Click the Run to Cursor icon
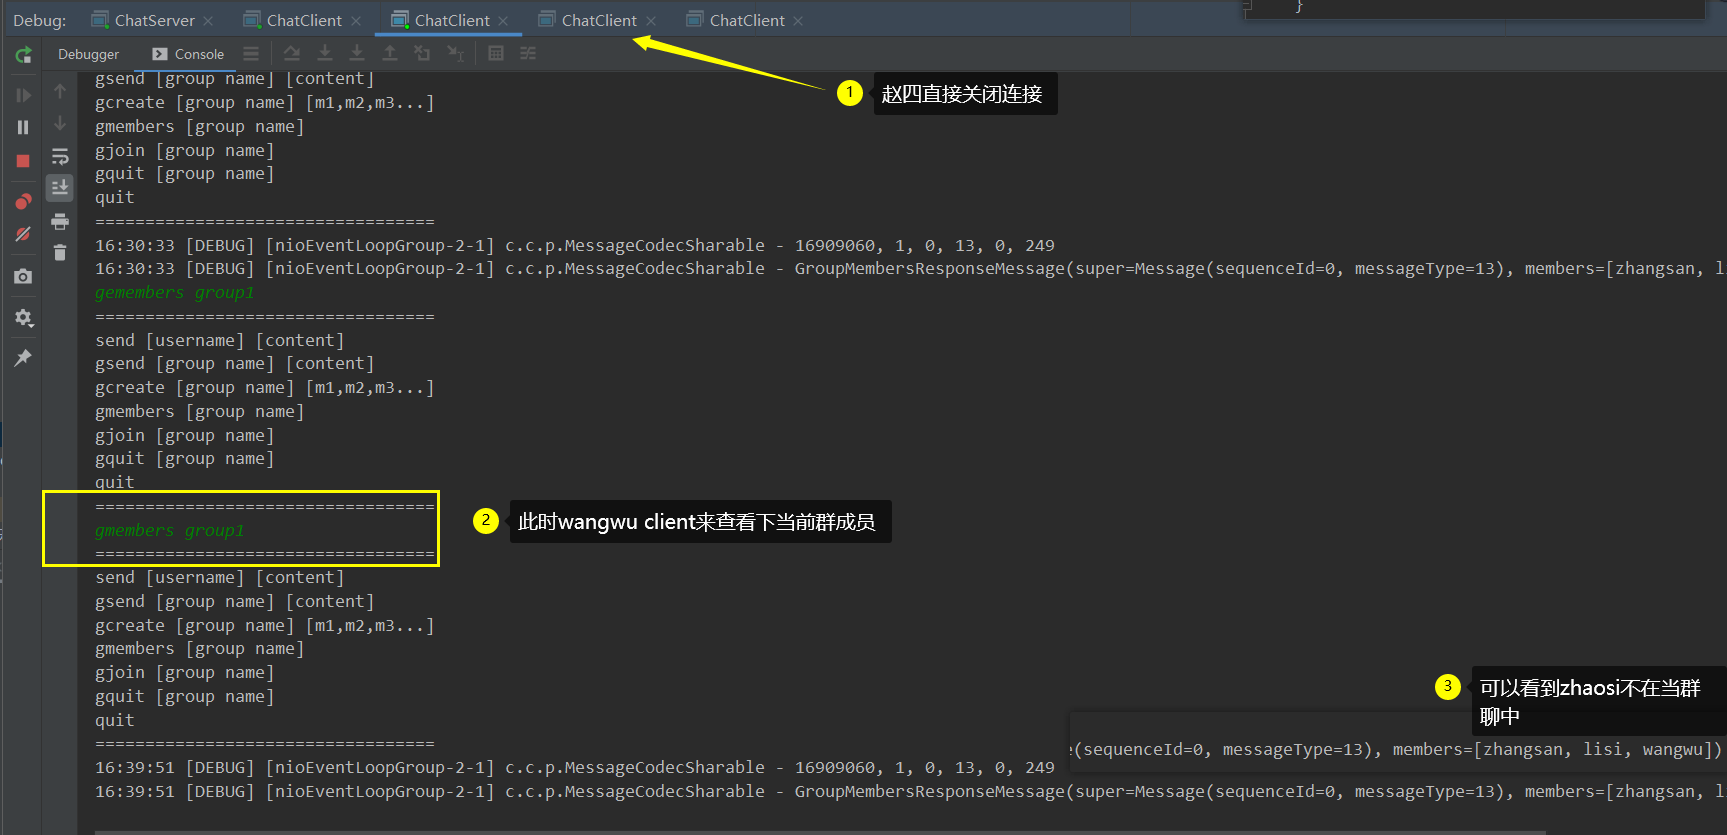Image resolution: width=1727 pixels, height=835 pixels. coord(455,53)
